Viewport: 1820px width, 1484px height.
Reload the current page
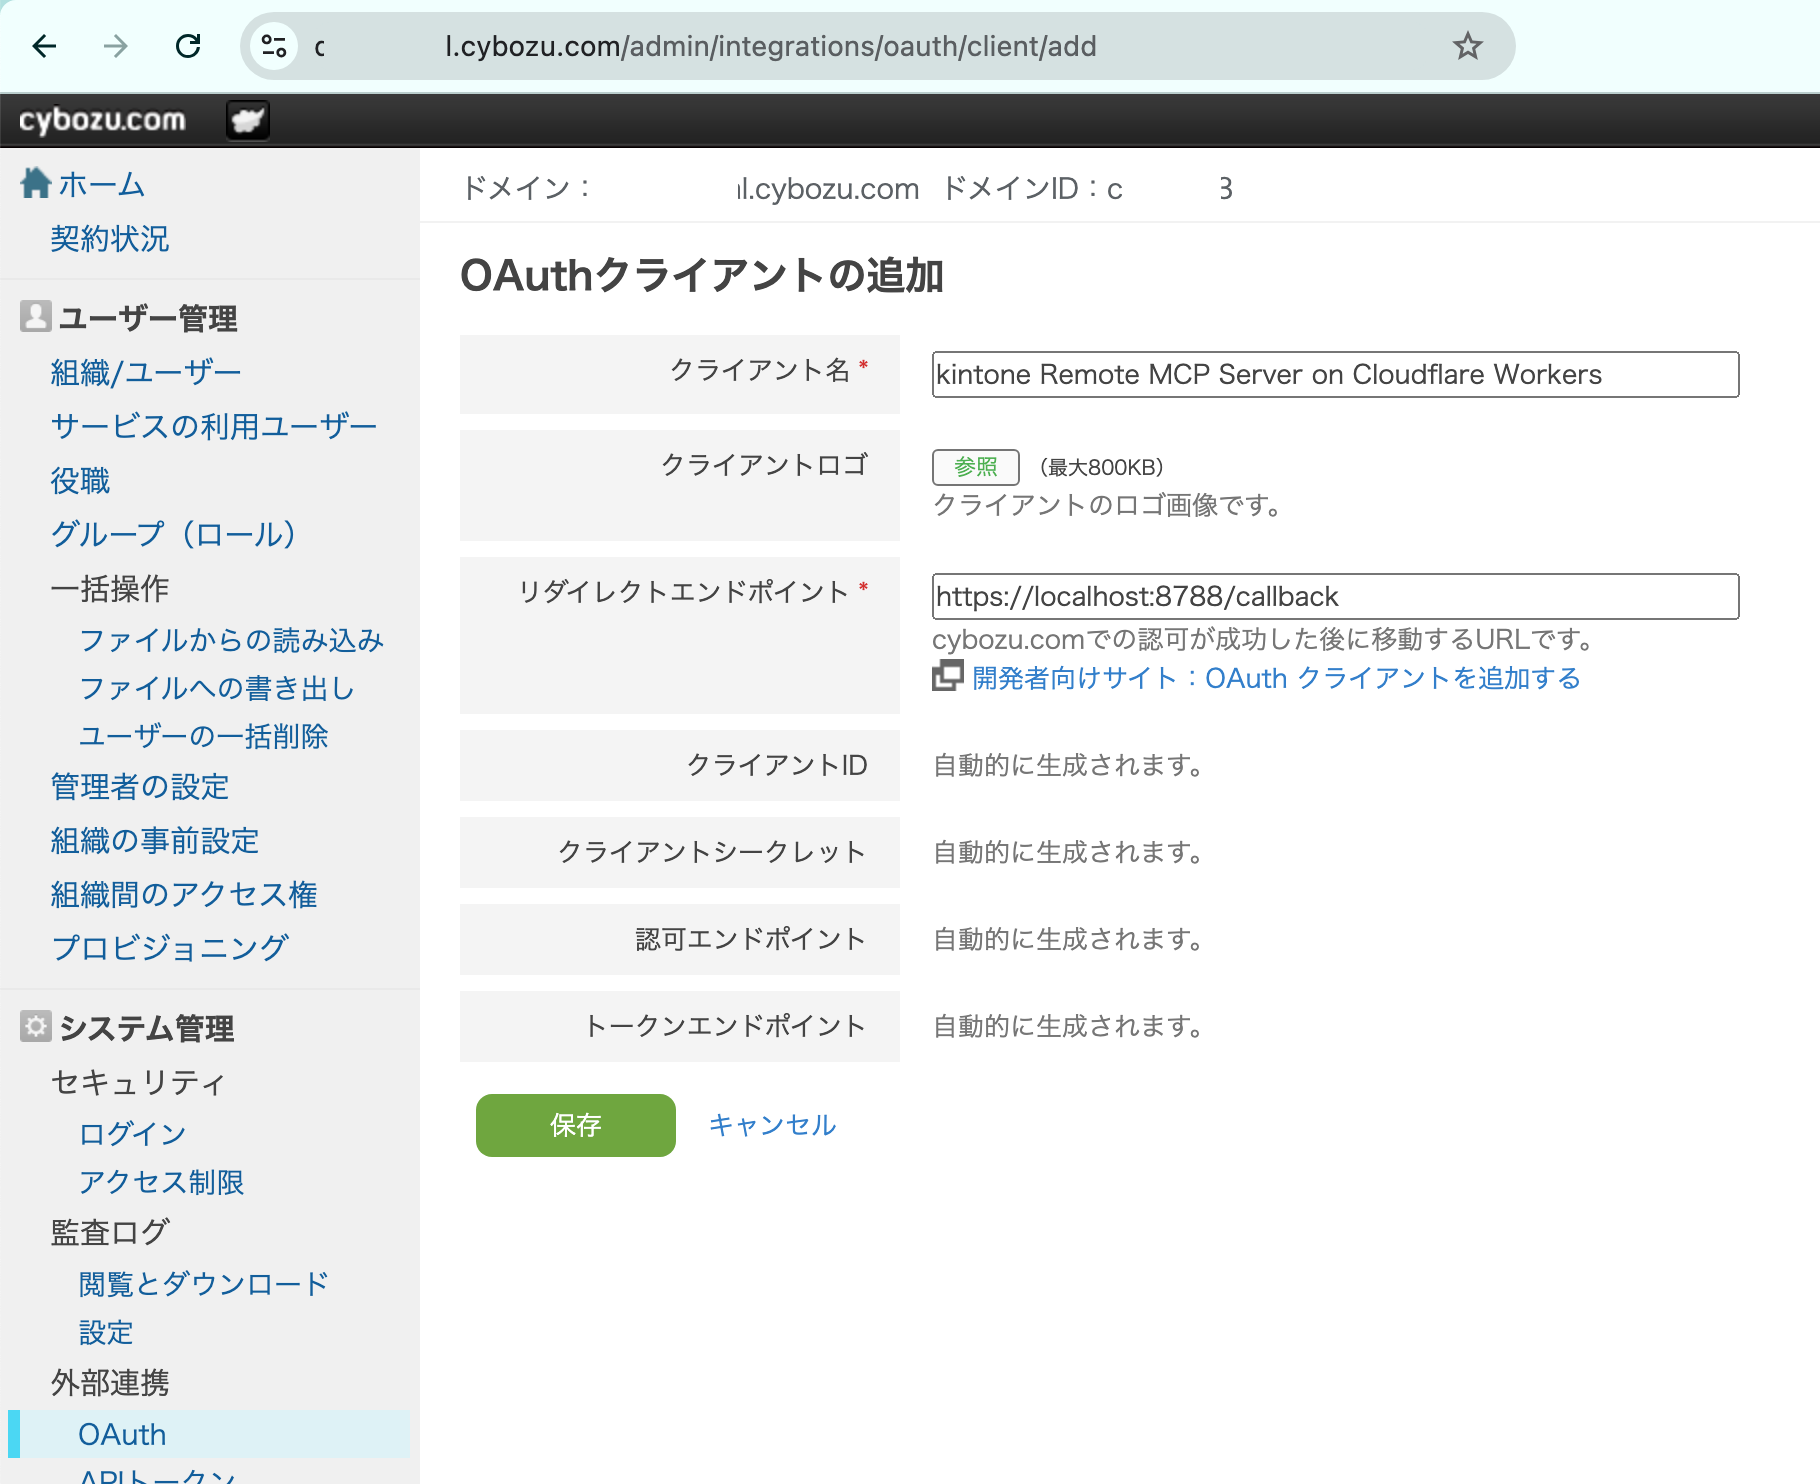point(188,45)
